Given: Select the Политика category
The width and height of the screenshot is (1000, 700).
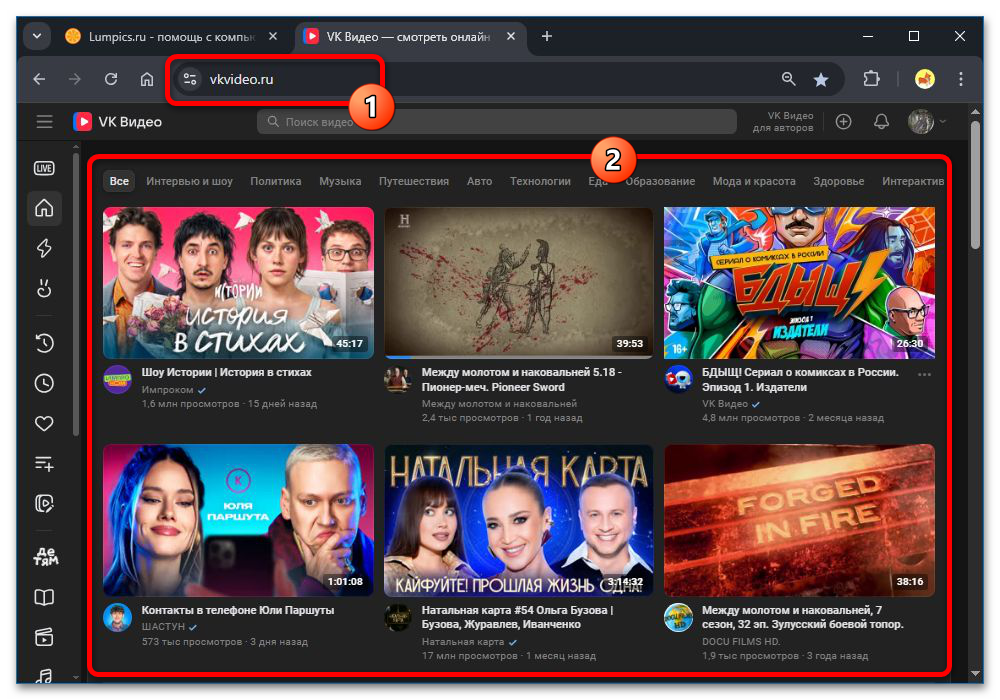Looking at the screenshot, I should (276, 181).
